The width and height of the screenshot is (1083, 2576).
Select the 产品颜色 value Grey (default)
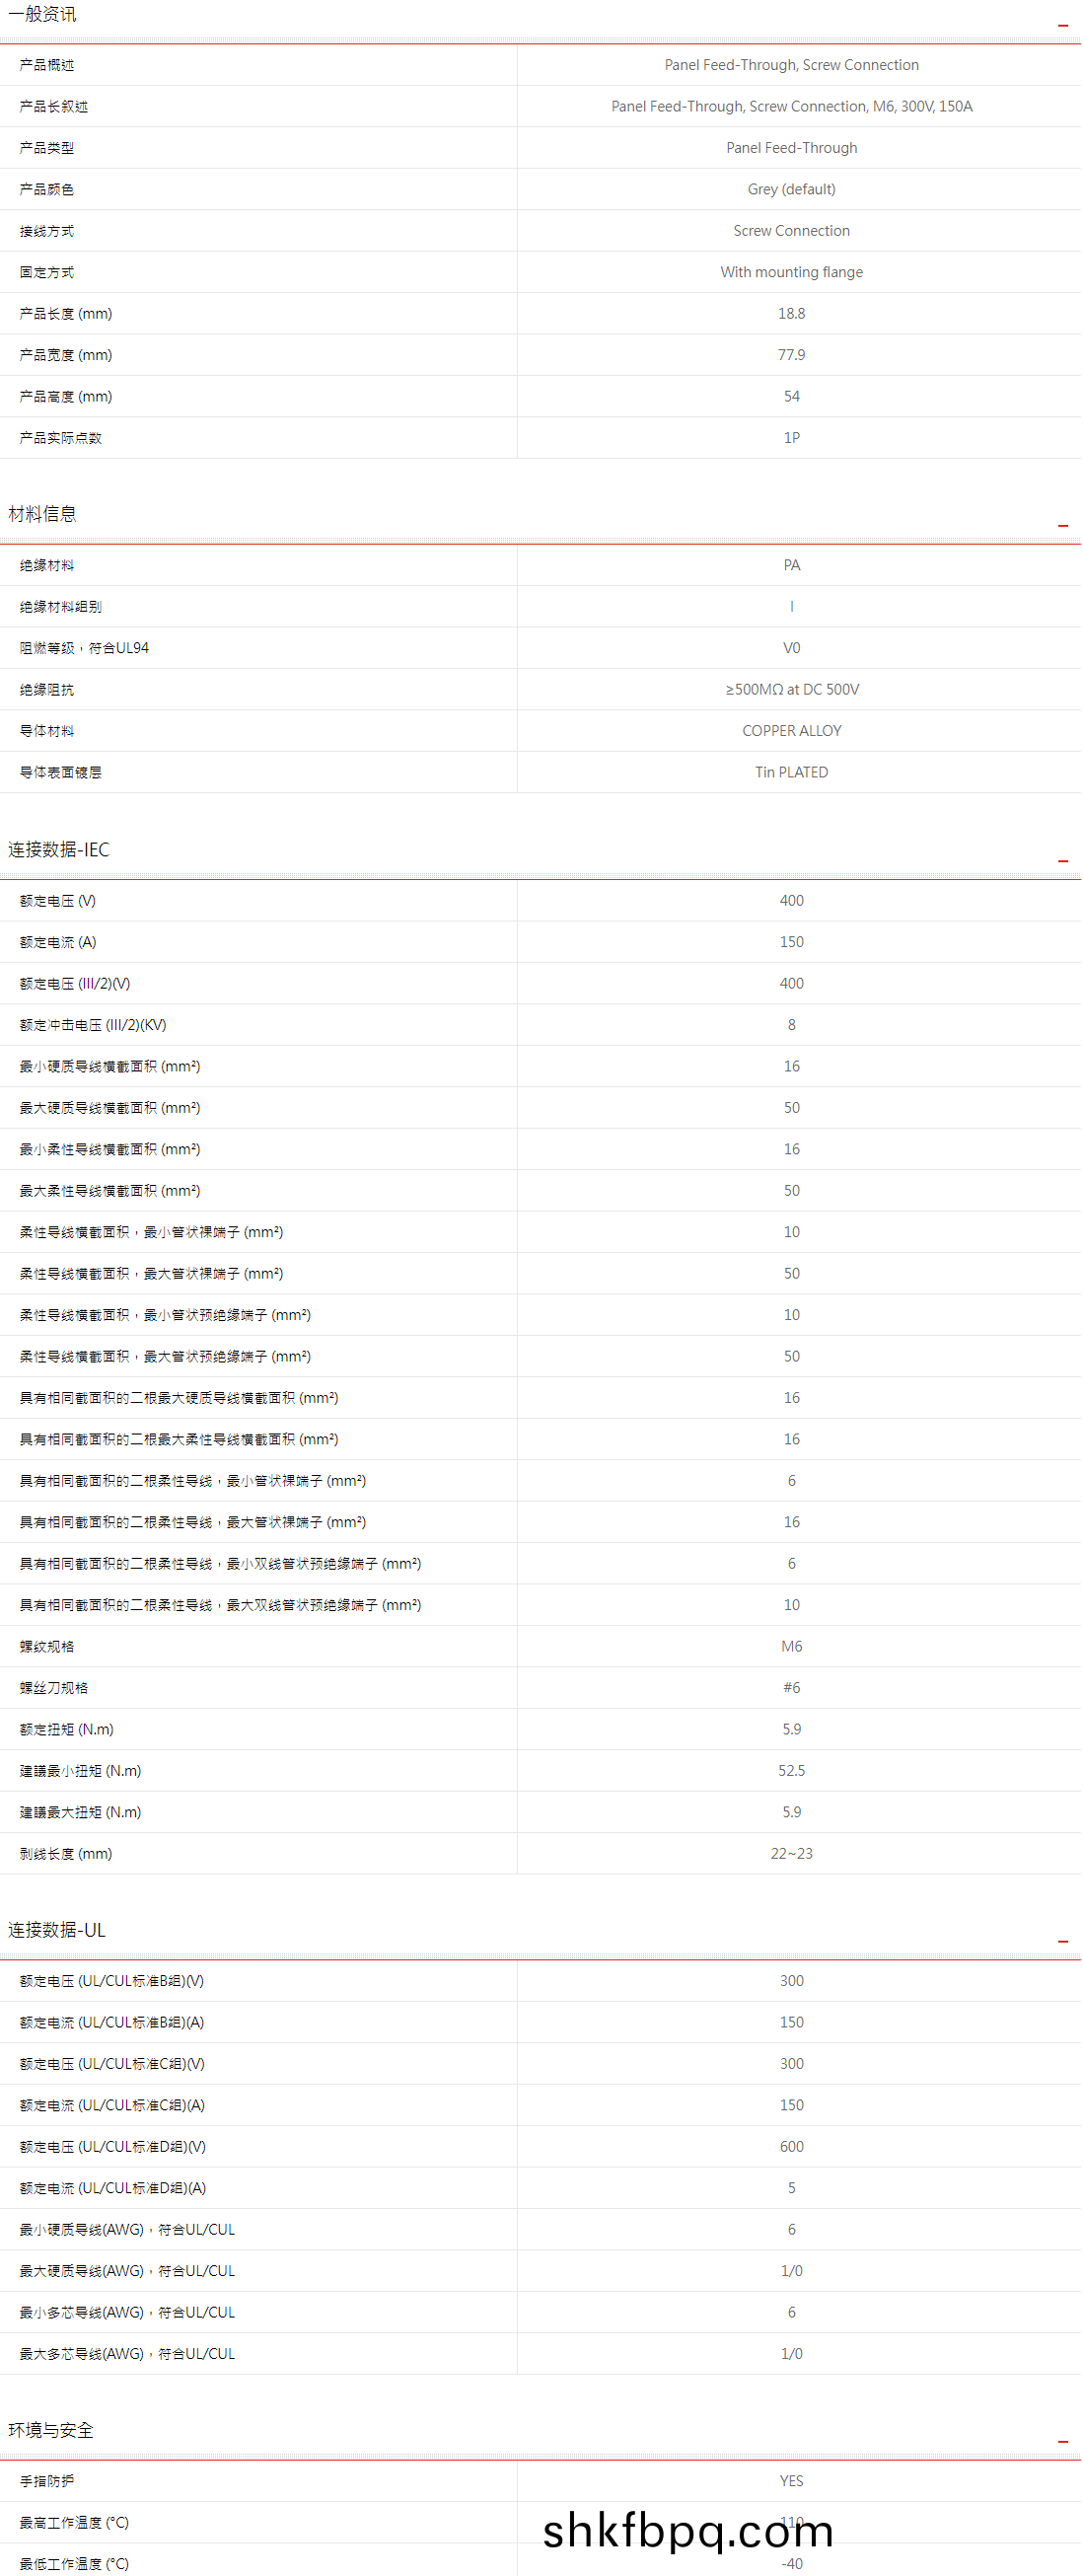(x=792, y=190)
